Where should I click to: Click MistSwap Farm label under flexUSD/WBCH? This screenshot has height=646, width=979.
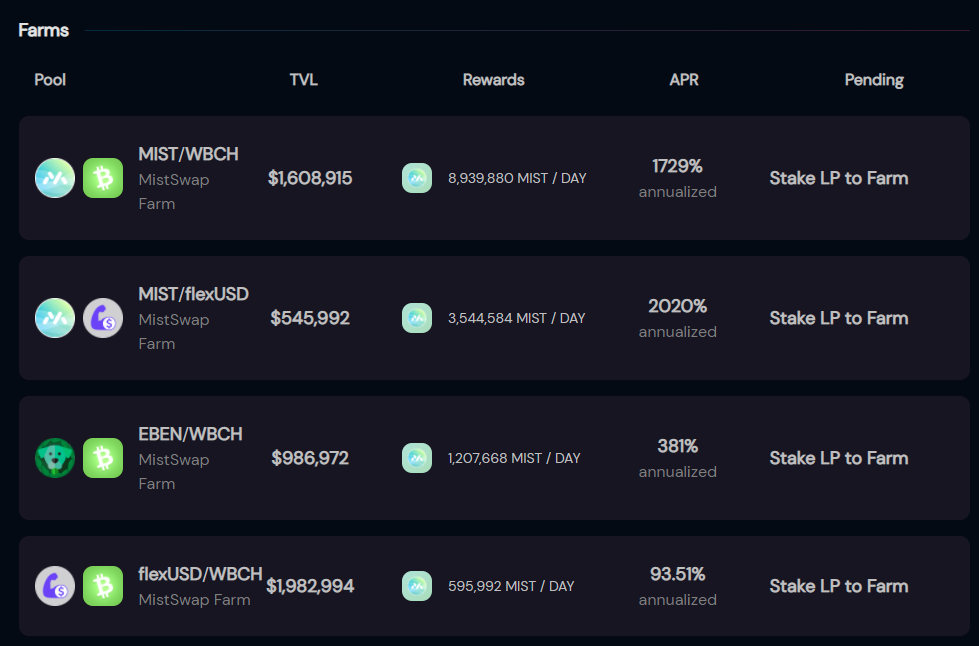(x=194, y=599)
